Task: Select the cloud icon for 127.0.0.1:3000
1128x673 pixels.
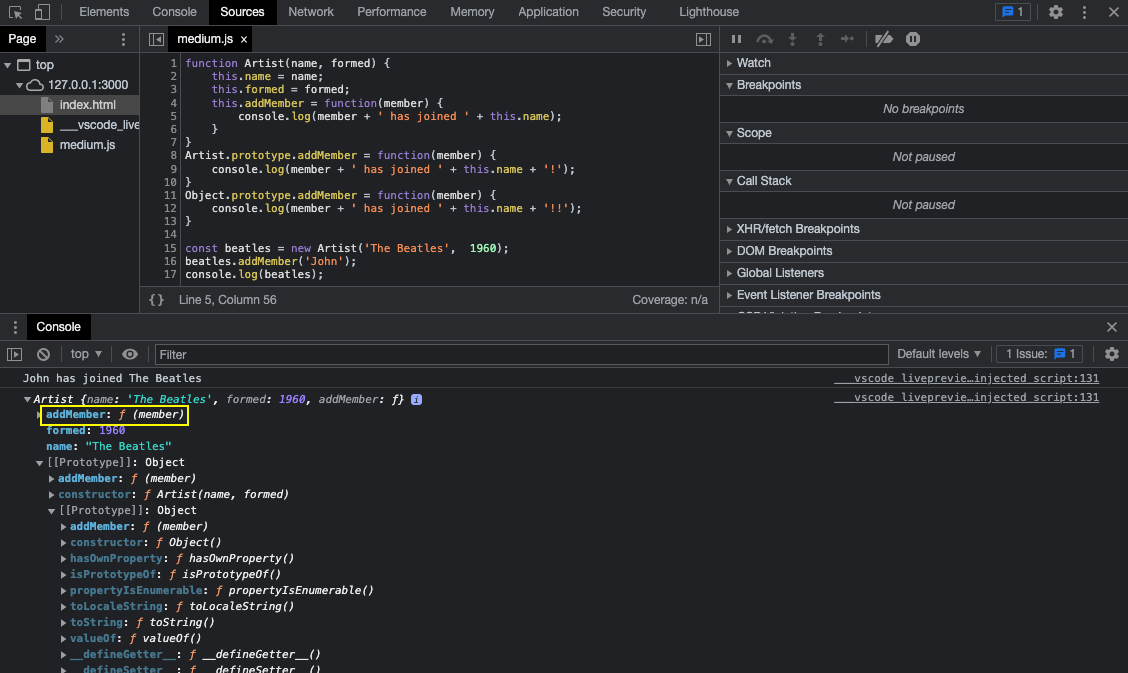Action: pyautogui.click(x=35, y=85)
